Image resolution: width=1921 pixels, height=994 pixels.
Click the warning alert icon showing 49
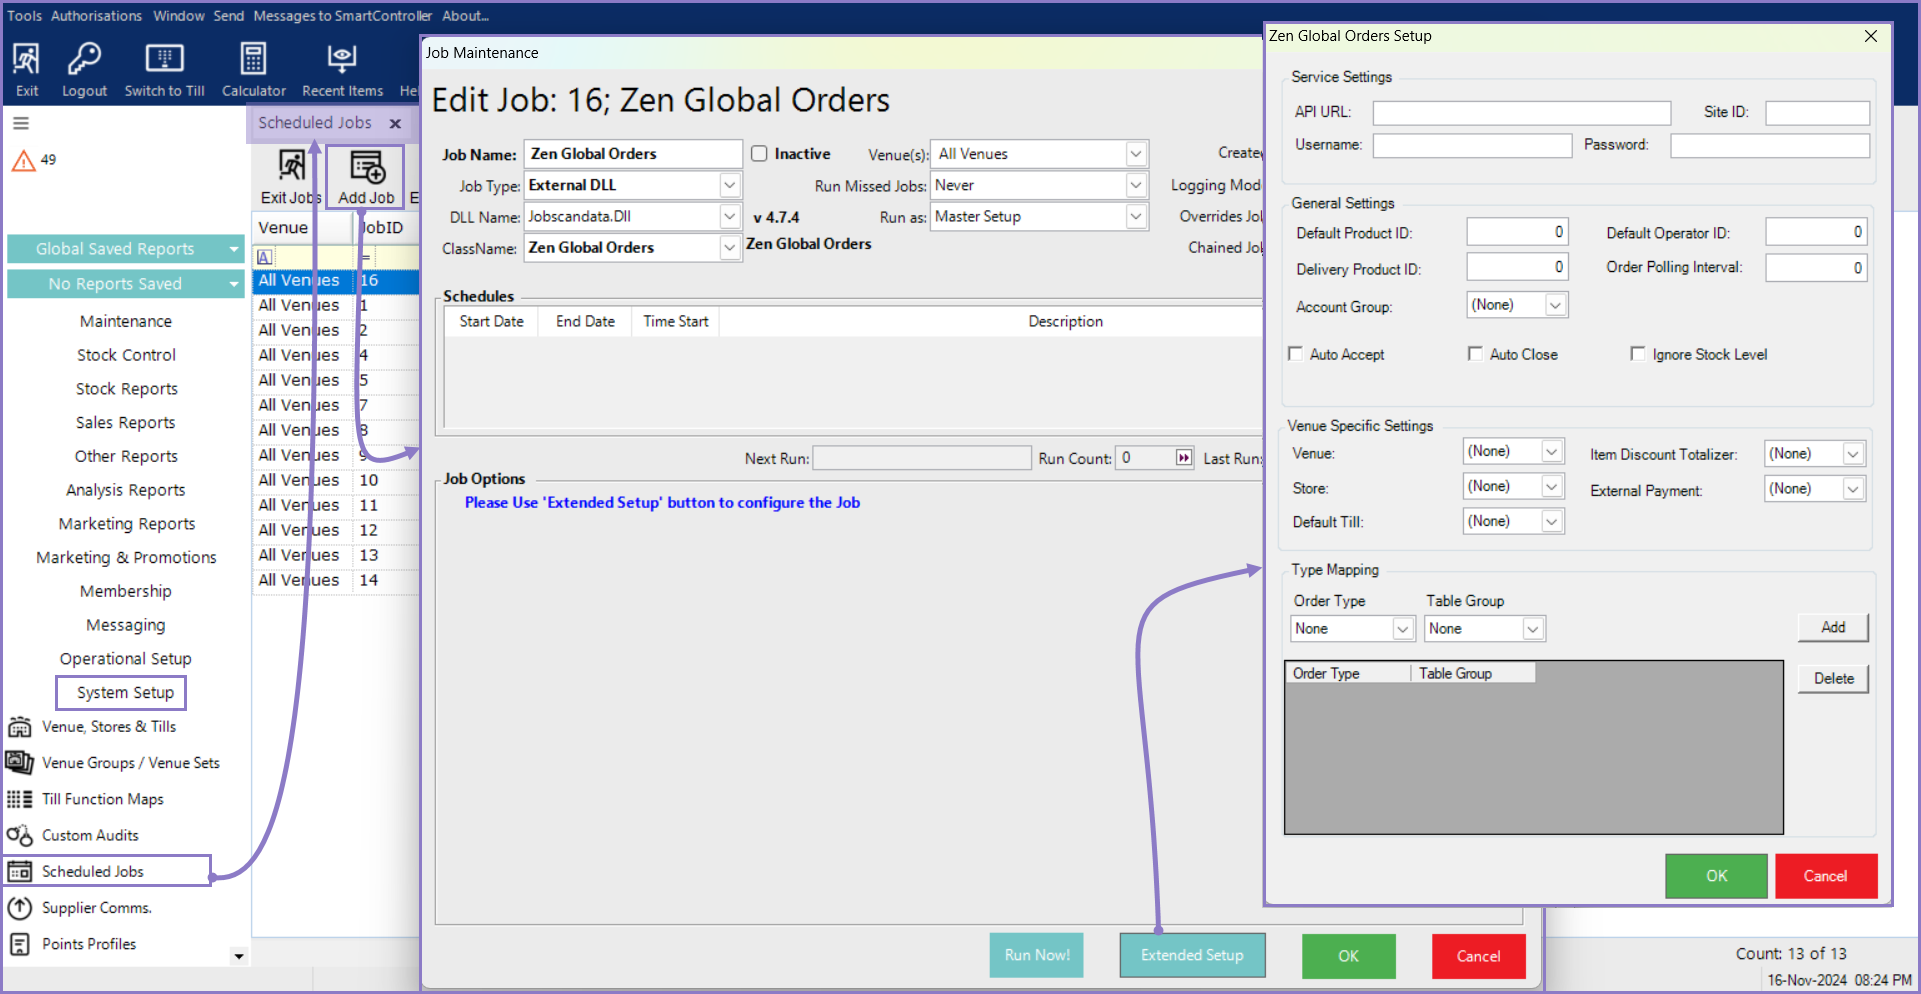[23, 160]
